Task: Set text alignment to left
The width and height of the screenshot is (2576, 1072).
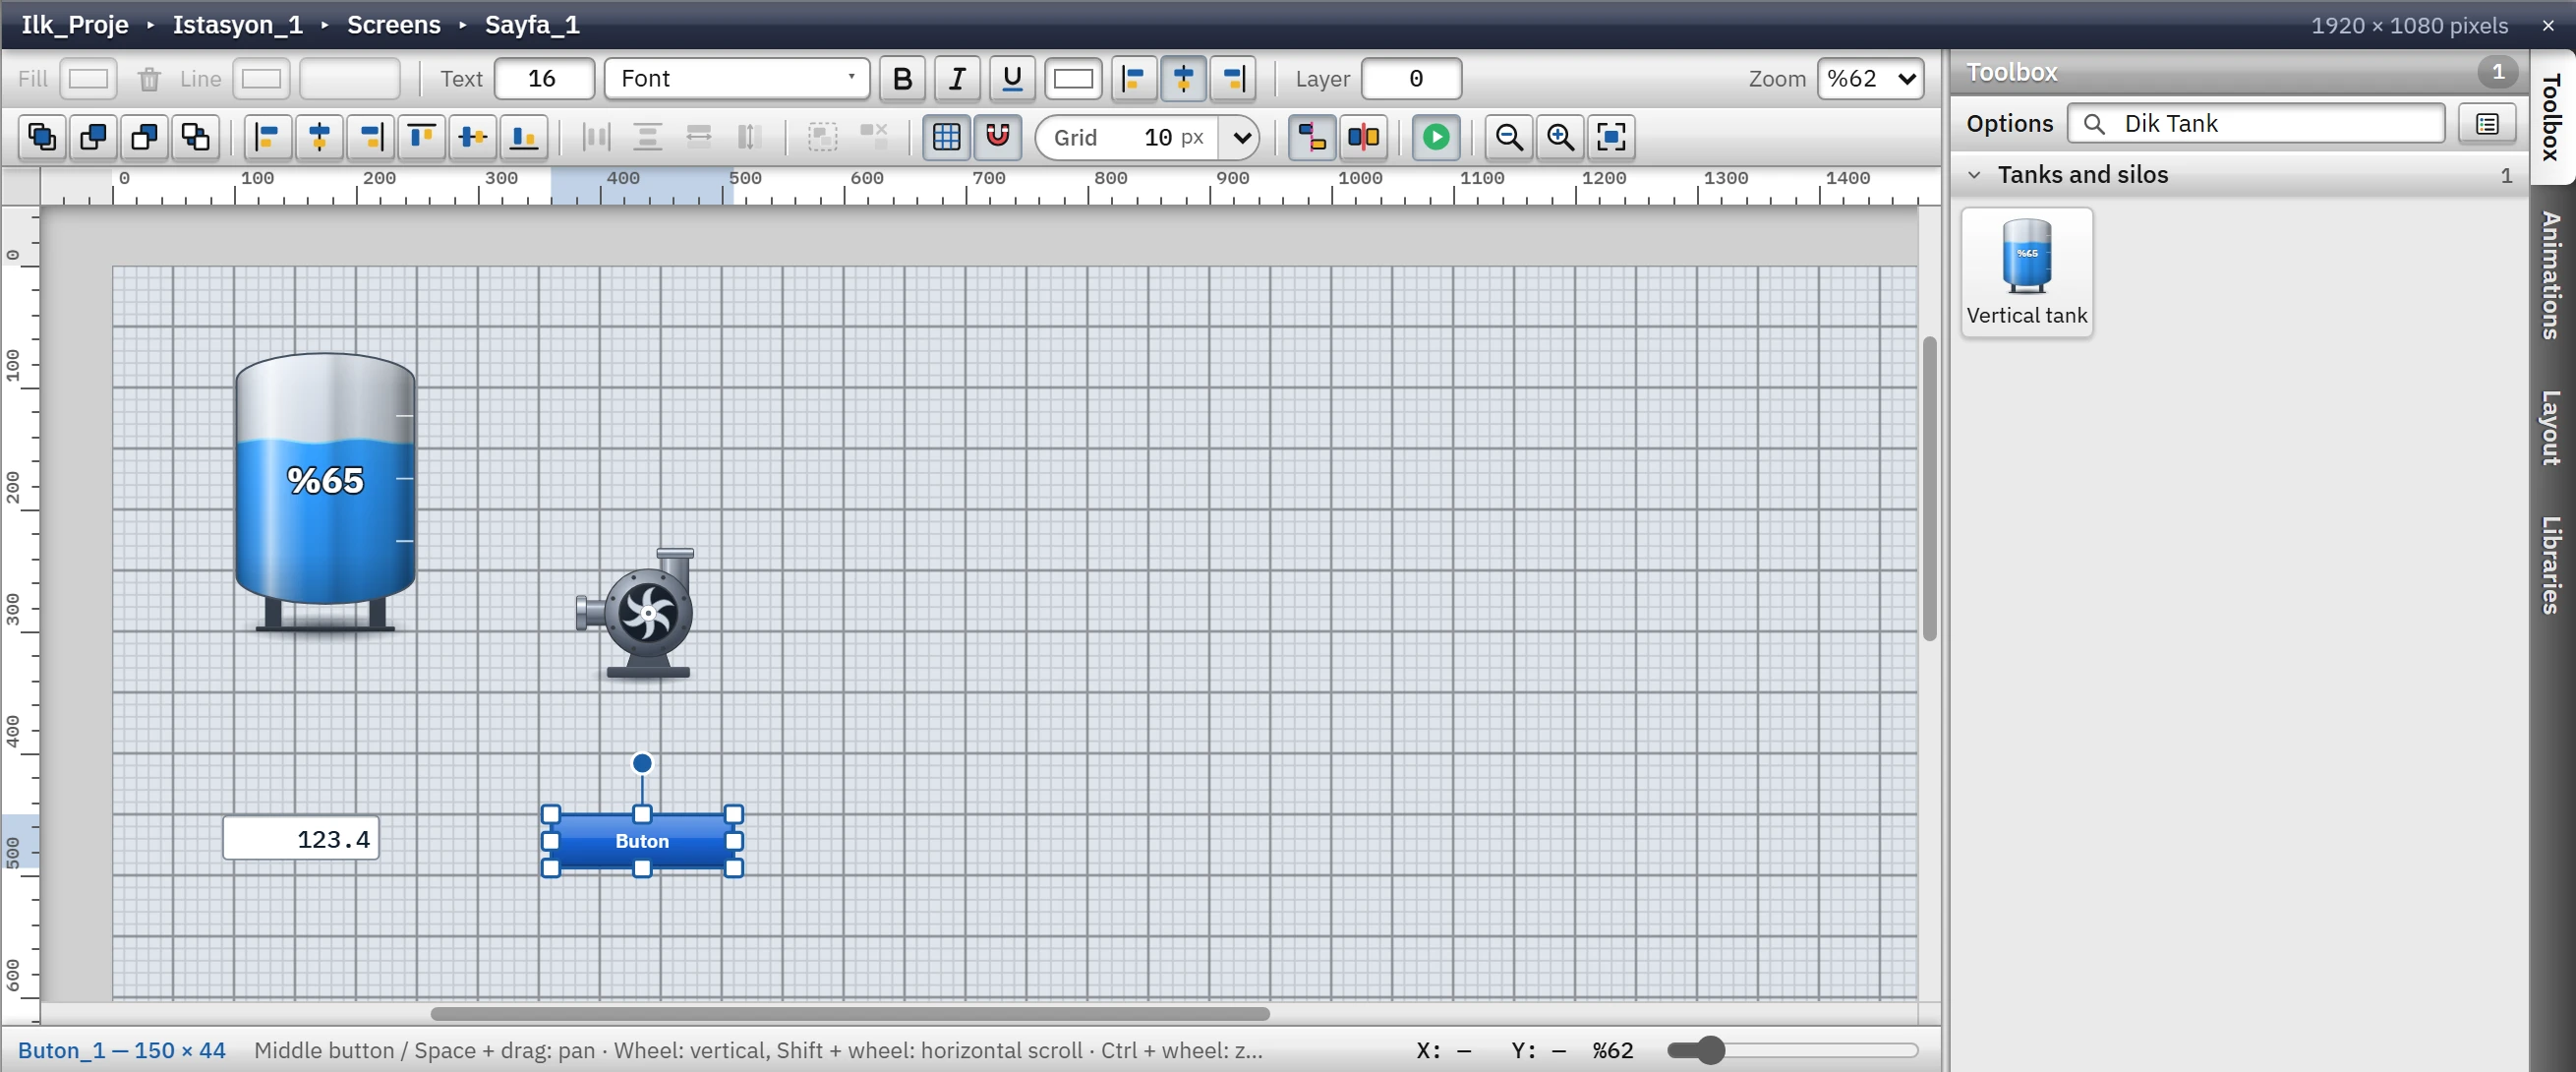Action: 1134,78
